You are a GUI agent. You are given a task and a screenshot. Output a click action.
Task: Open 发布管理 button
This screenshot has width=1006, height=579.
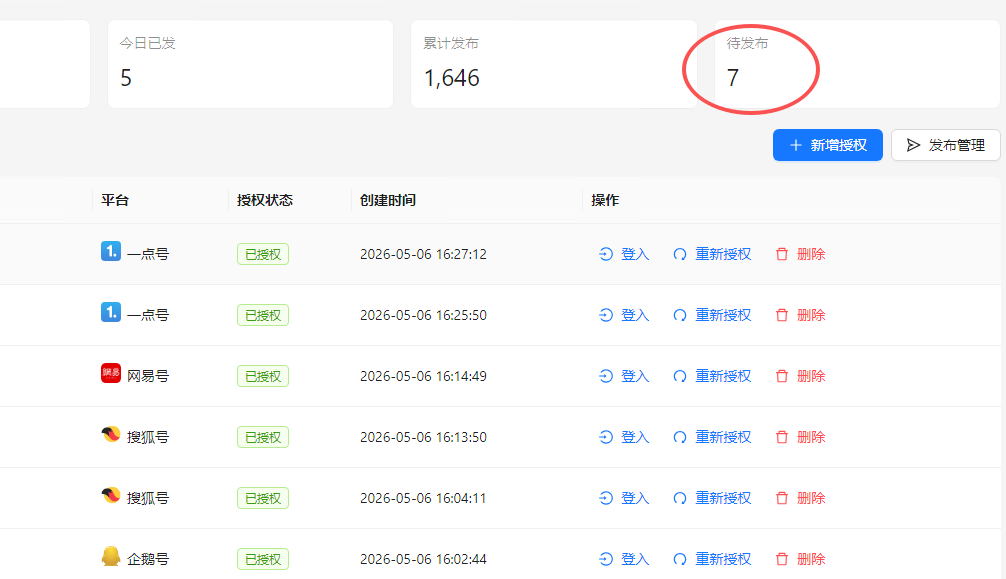946,145
